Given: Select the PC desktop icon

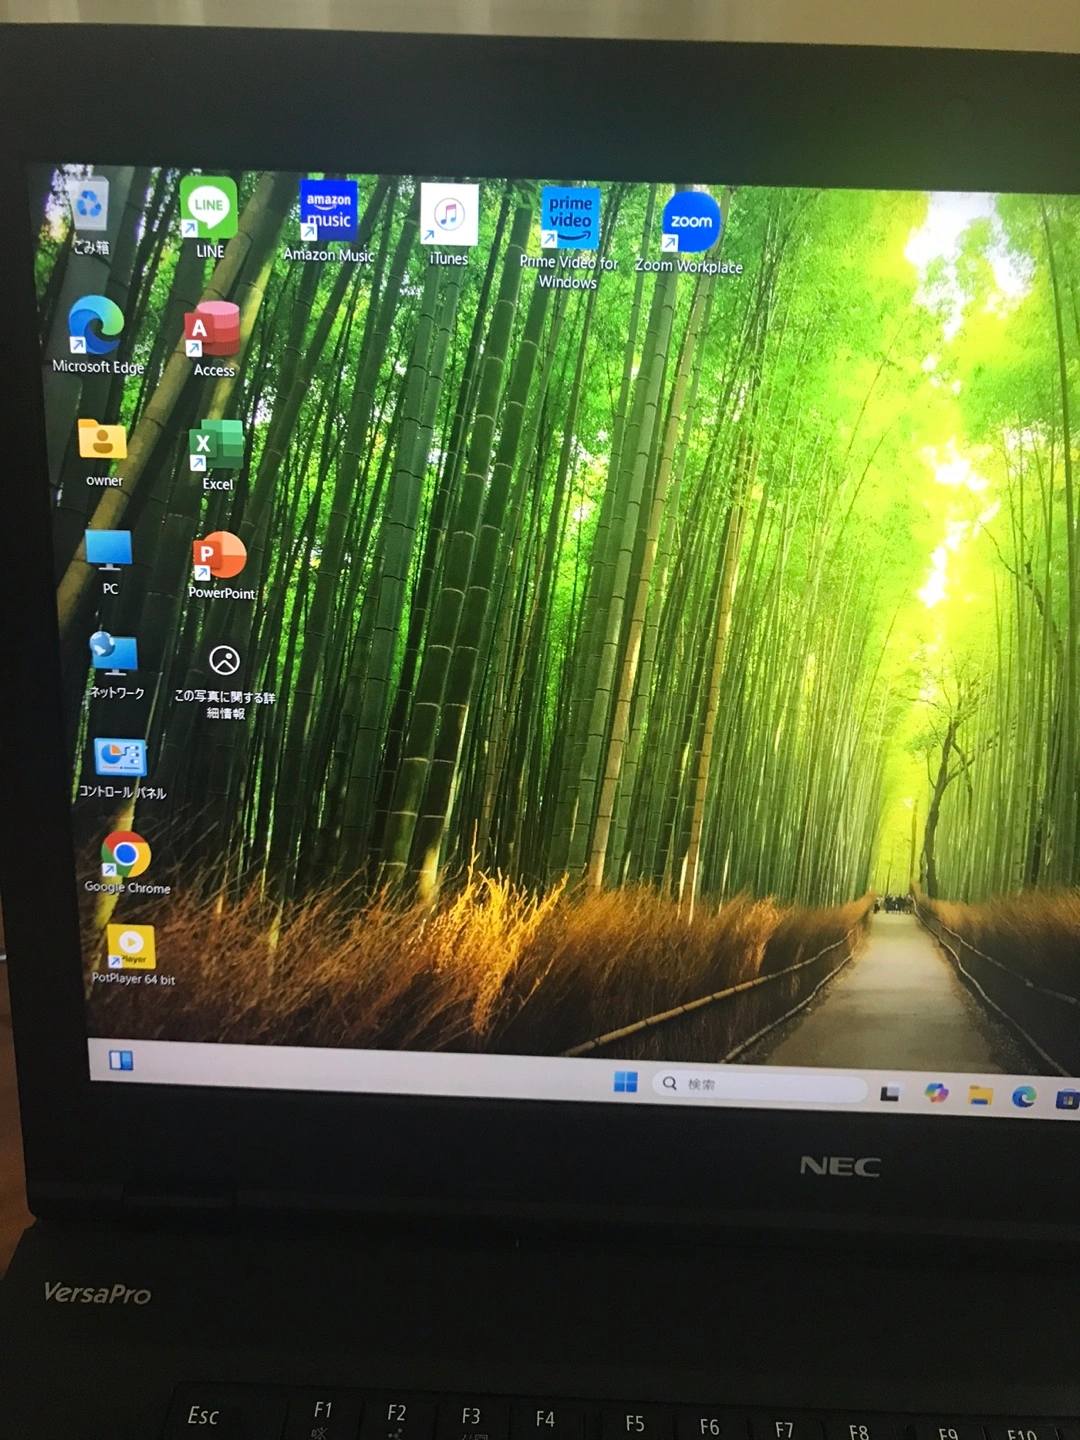Looking at the screenshot, I should [x=109, y=551].
